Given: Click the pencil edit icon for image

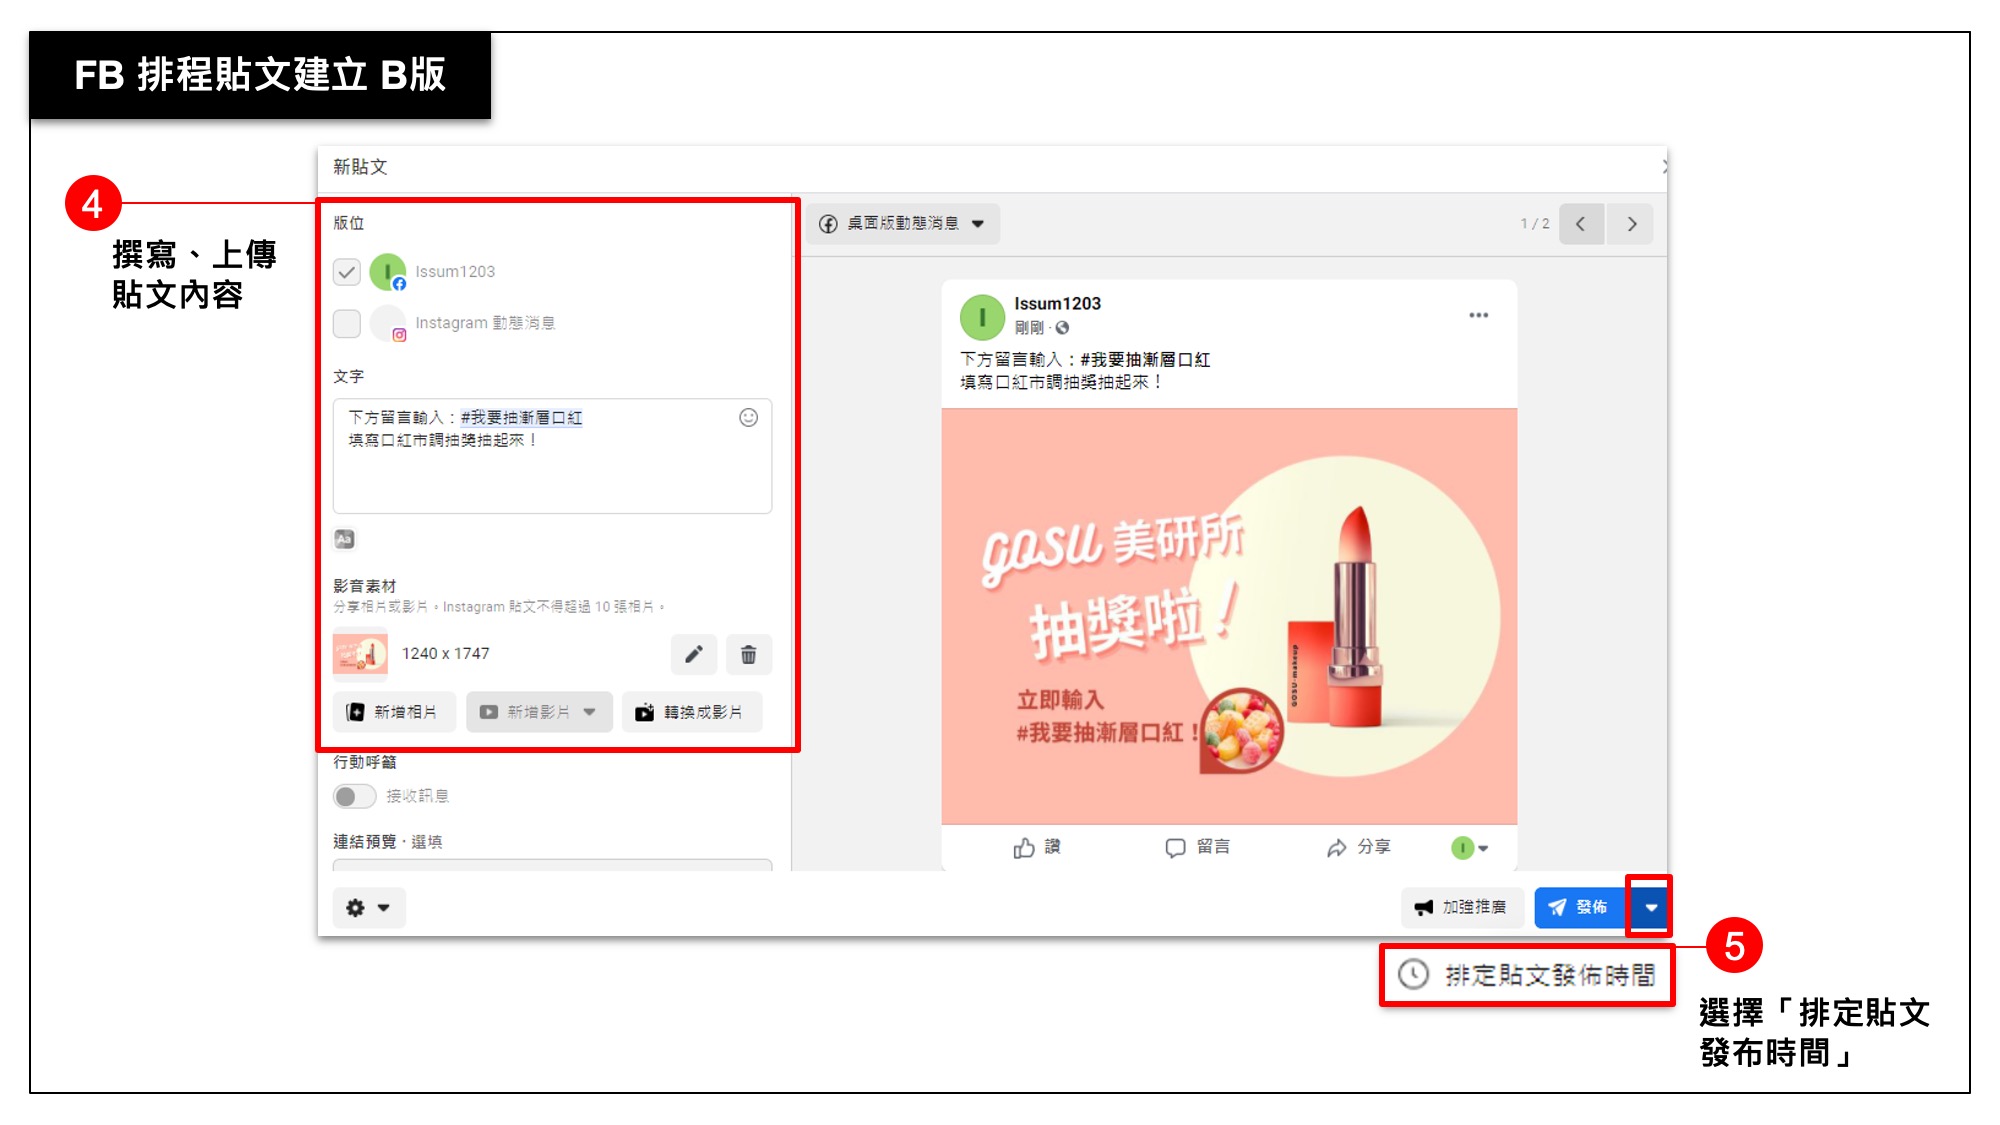Looking at the screenshot, I should point(693,654).
